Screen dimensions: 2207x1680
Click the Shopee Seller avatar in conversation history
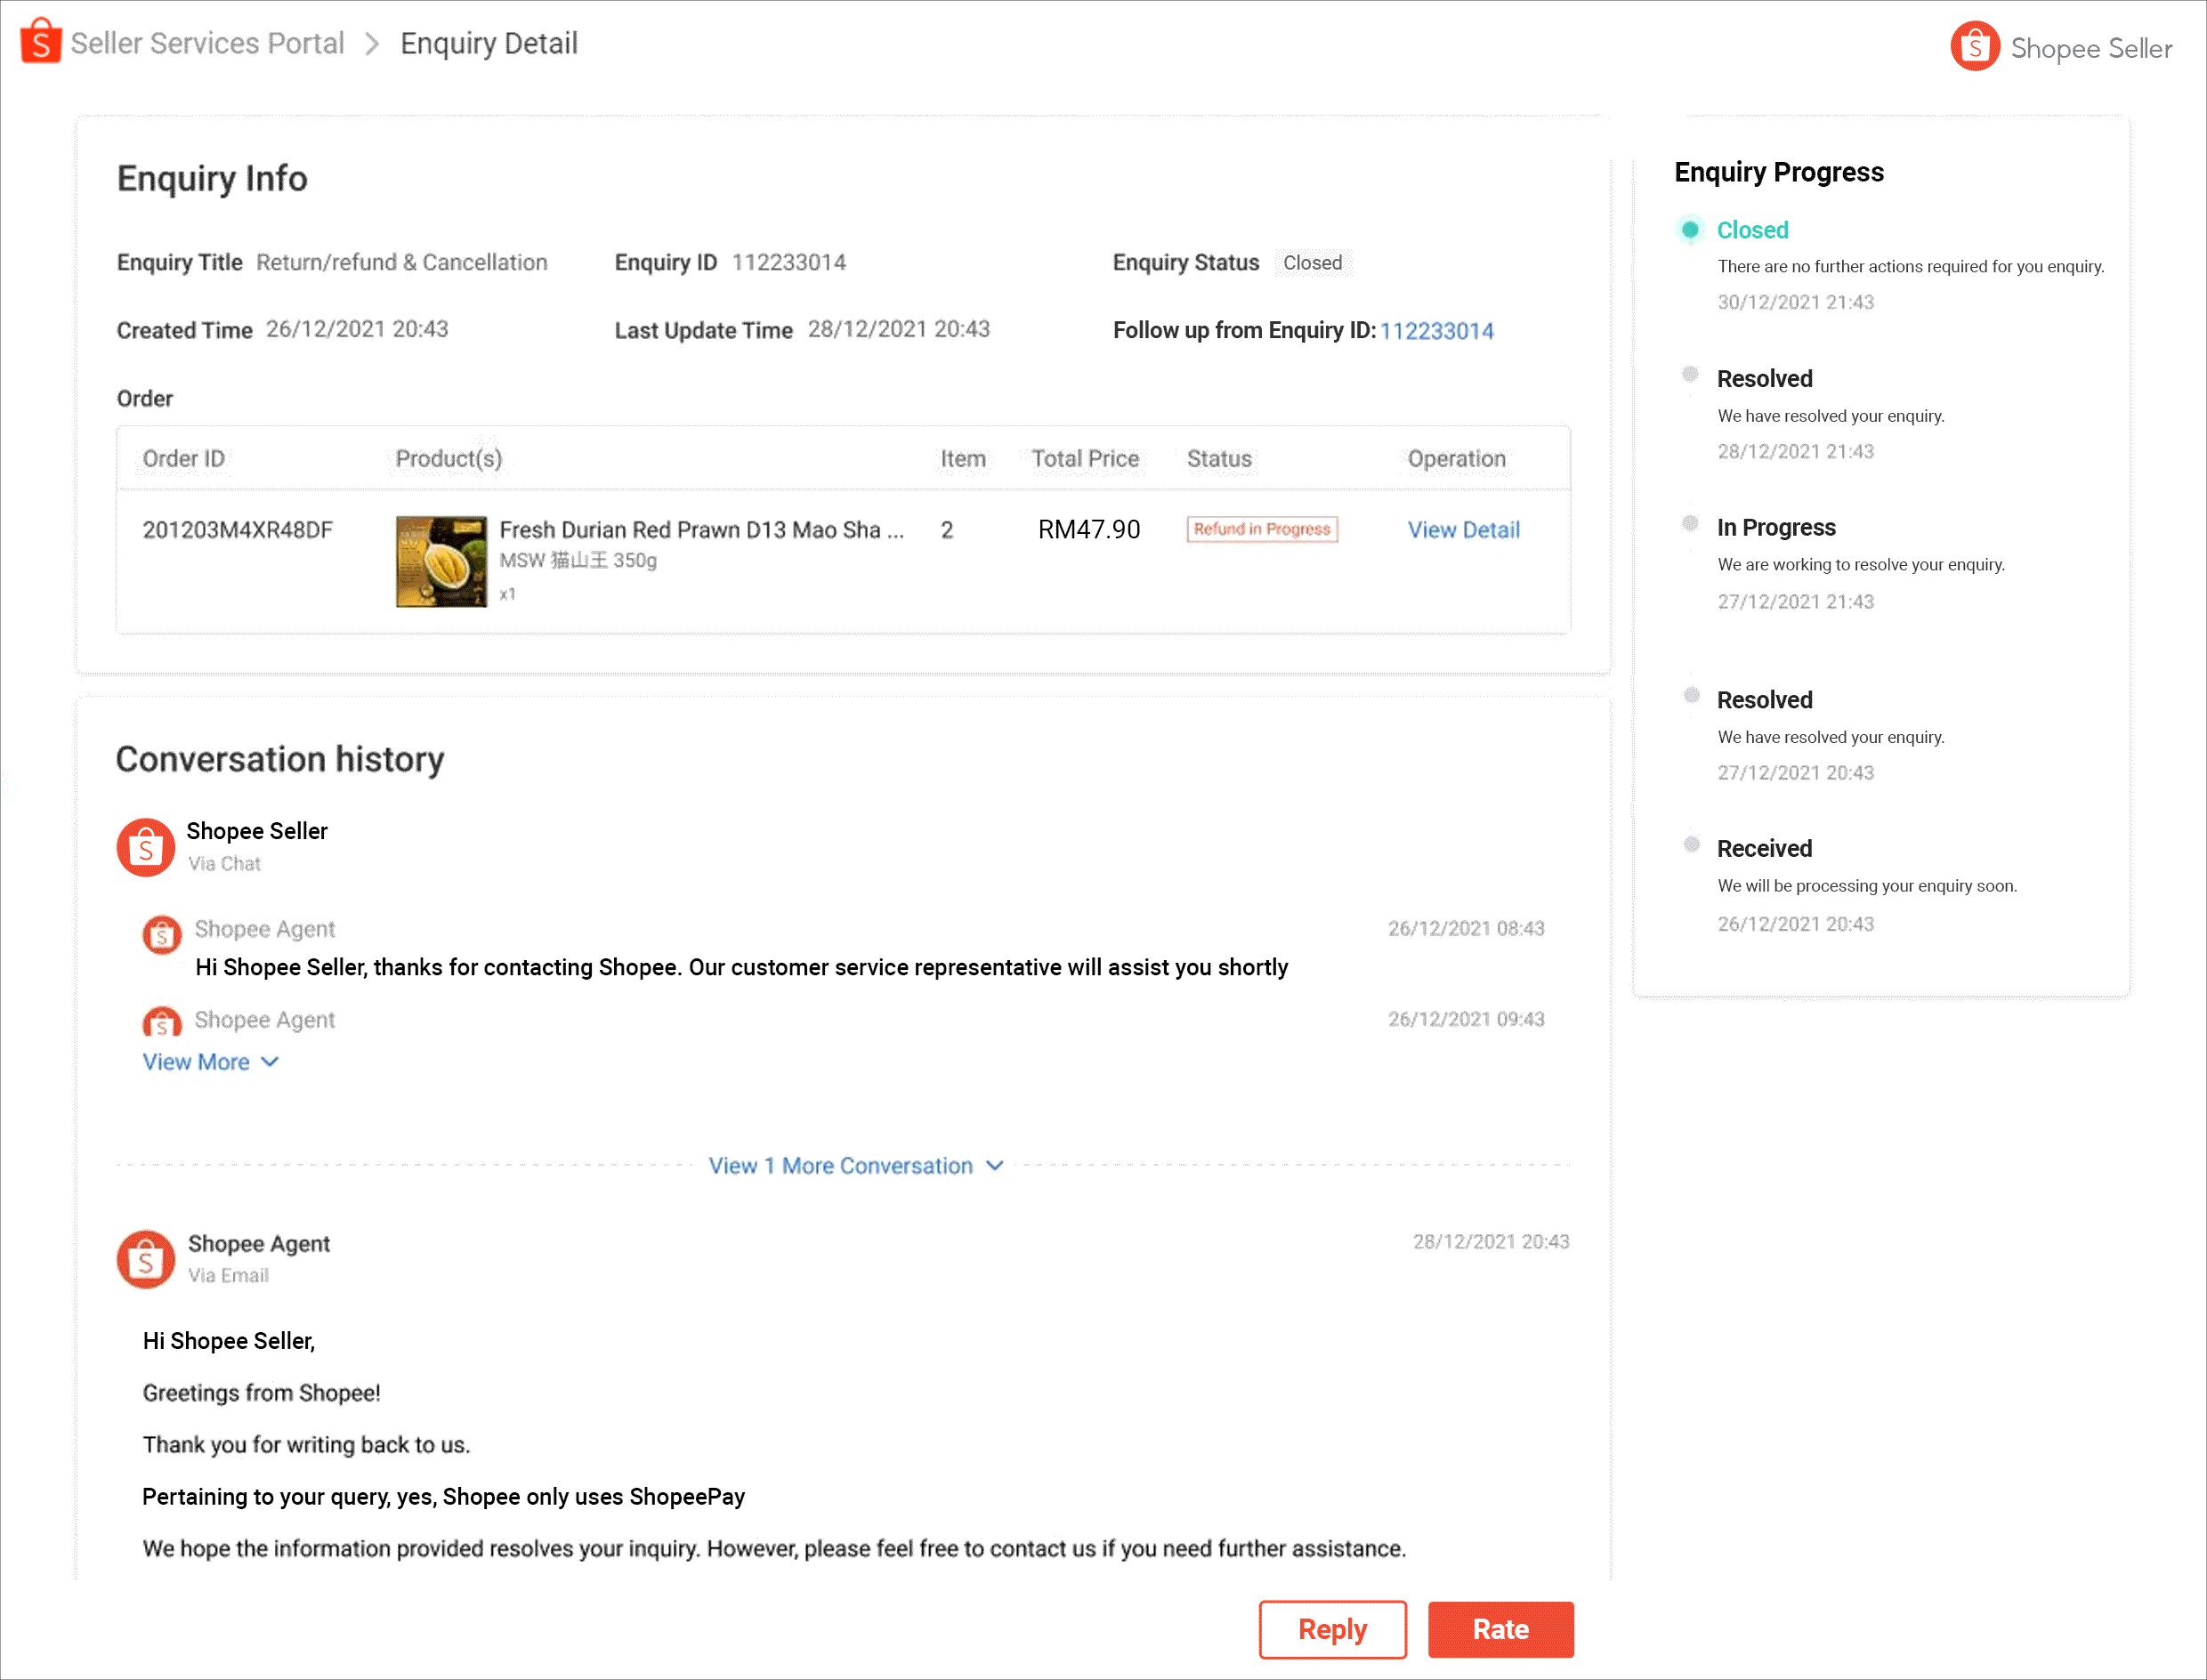[x=145, y=847]
